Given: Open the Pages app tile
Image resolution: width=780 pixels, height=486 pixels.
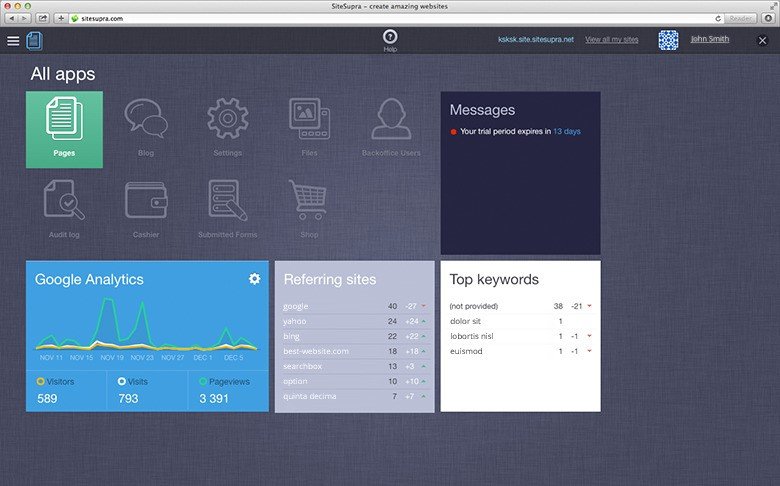Looking at the screenshot, I should tap(64, 129).
